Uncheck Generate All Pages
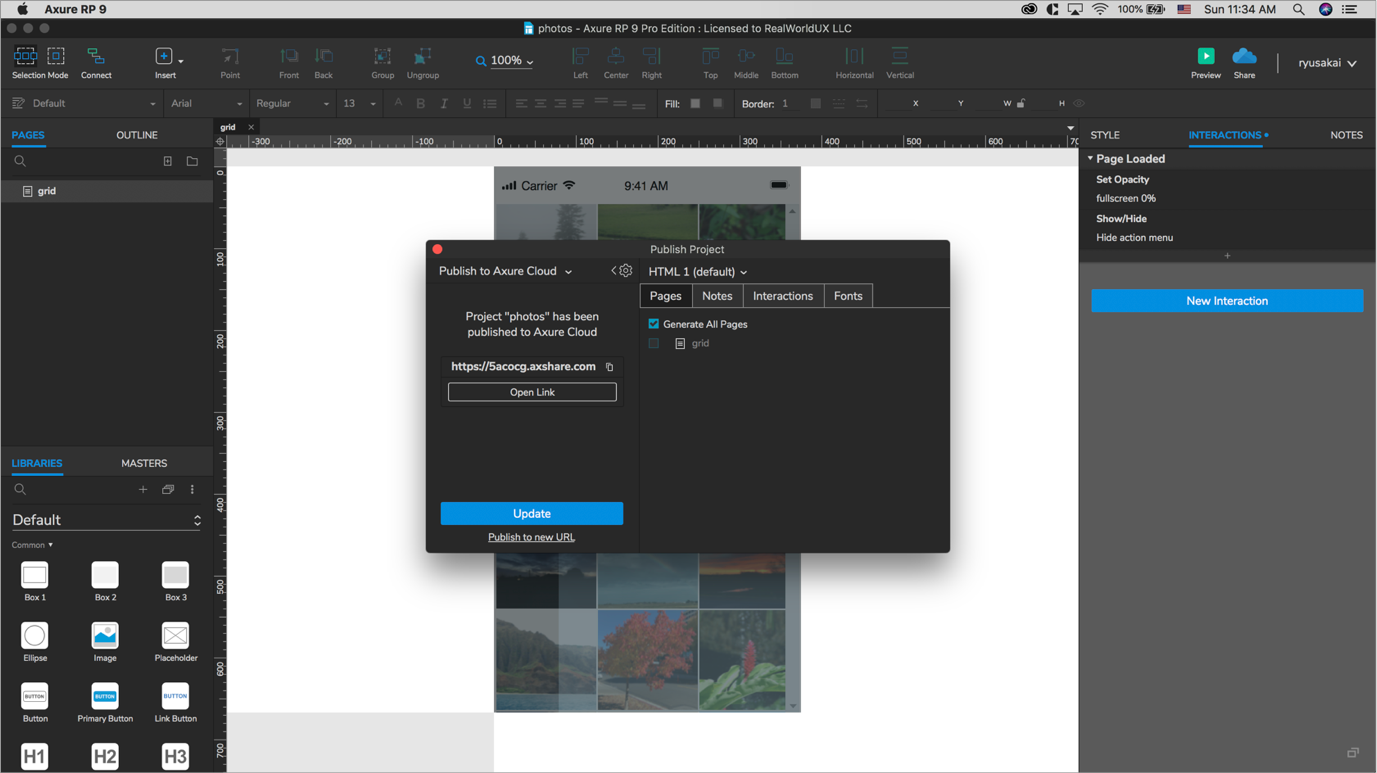 (x=654, y=324)
